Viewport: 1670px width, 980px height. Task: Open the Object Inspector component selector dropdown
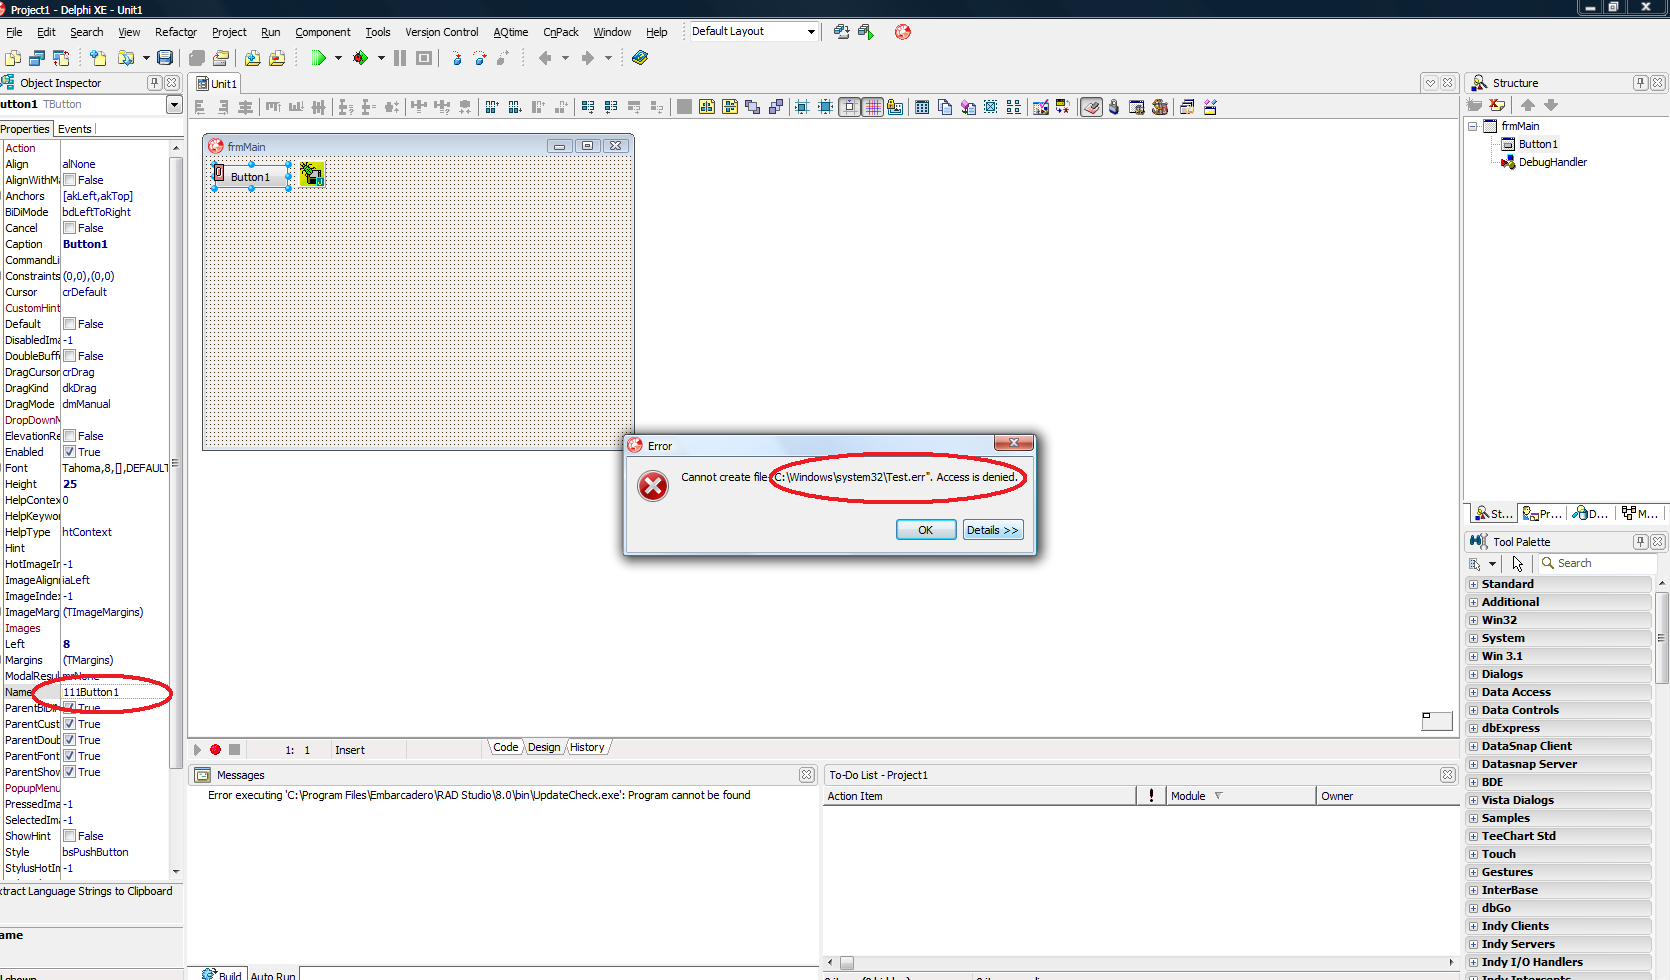[x=174, y=105]
